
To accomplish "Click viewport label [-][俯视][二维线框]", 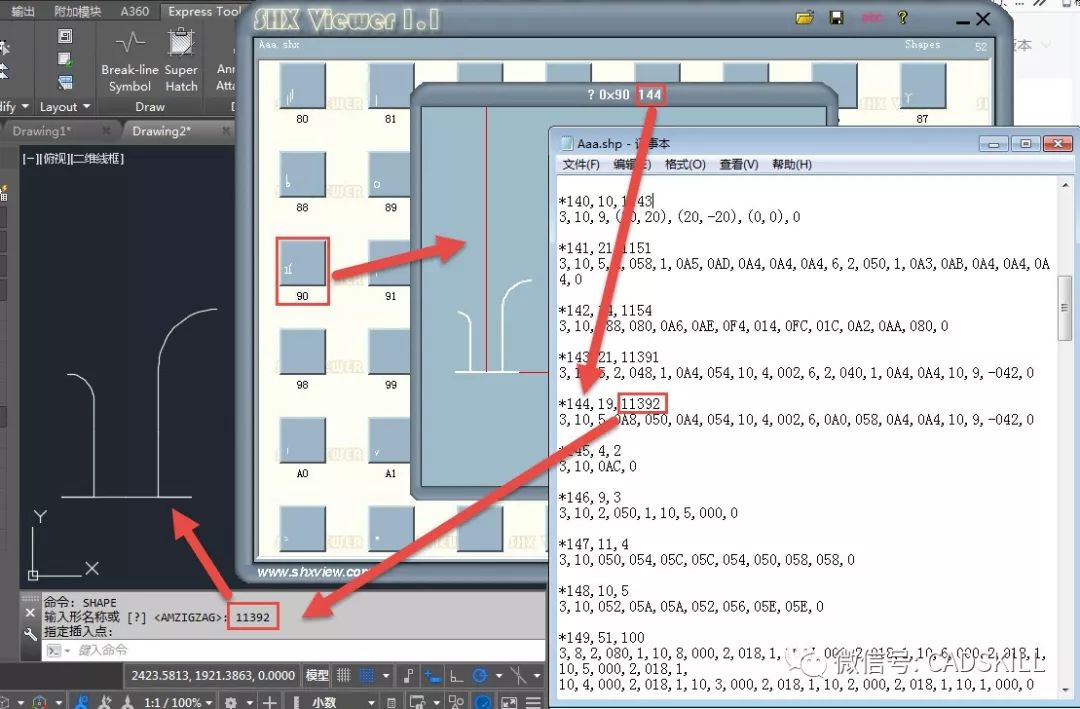I will (73, 159).
